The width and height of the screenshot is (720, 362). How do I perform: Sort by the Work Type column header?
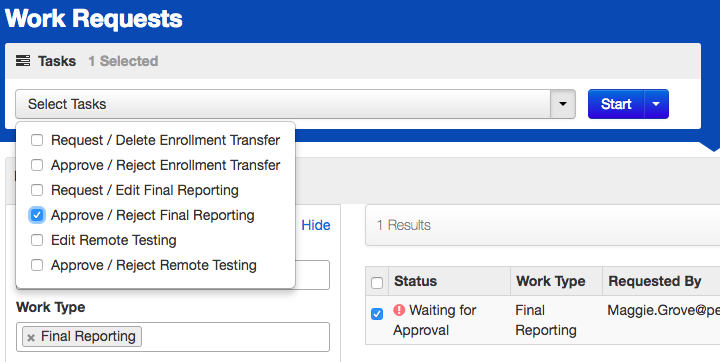[556, 281]
